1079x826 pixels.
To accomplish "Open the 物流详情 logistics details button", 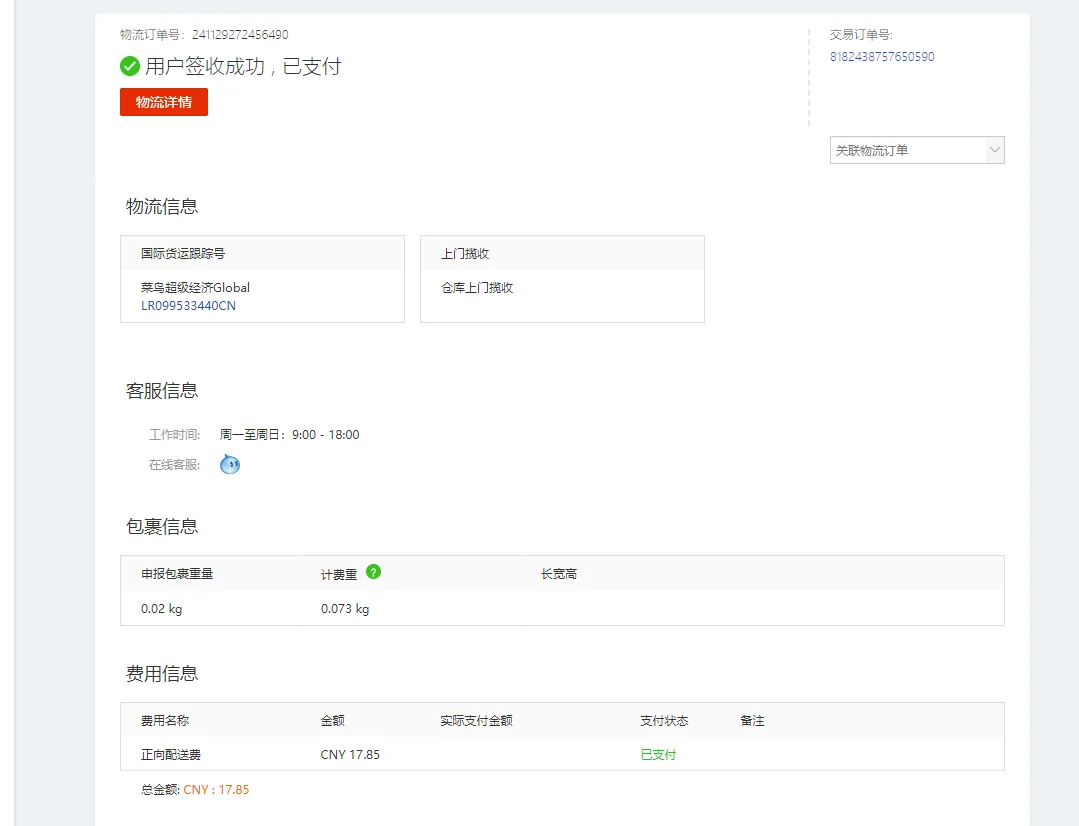I will (x=164, y=102).
